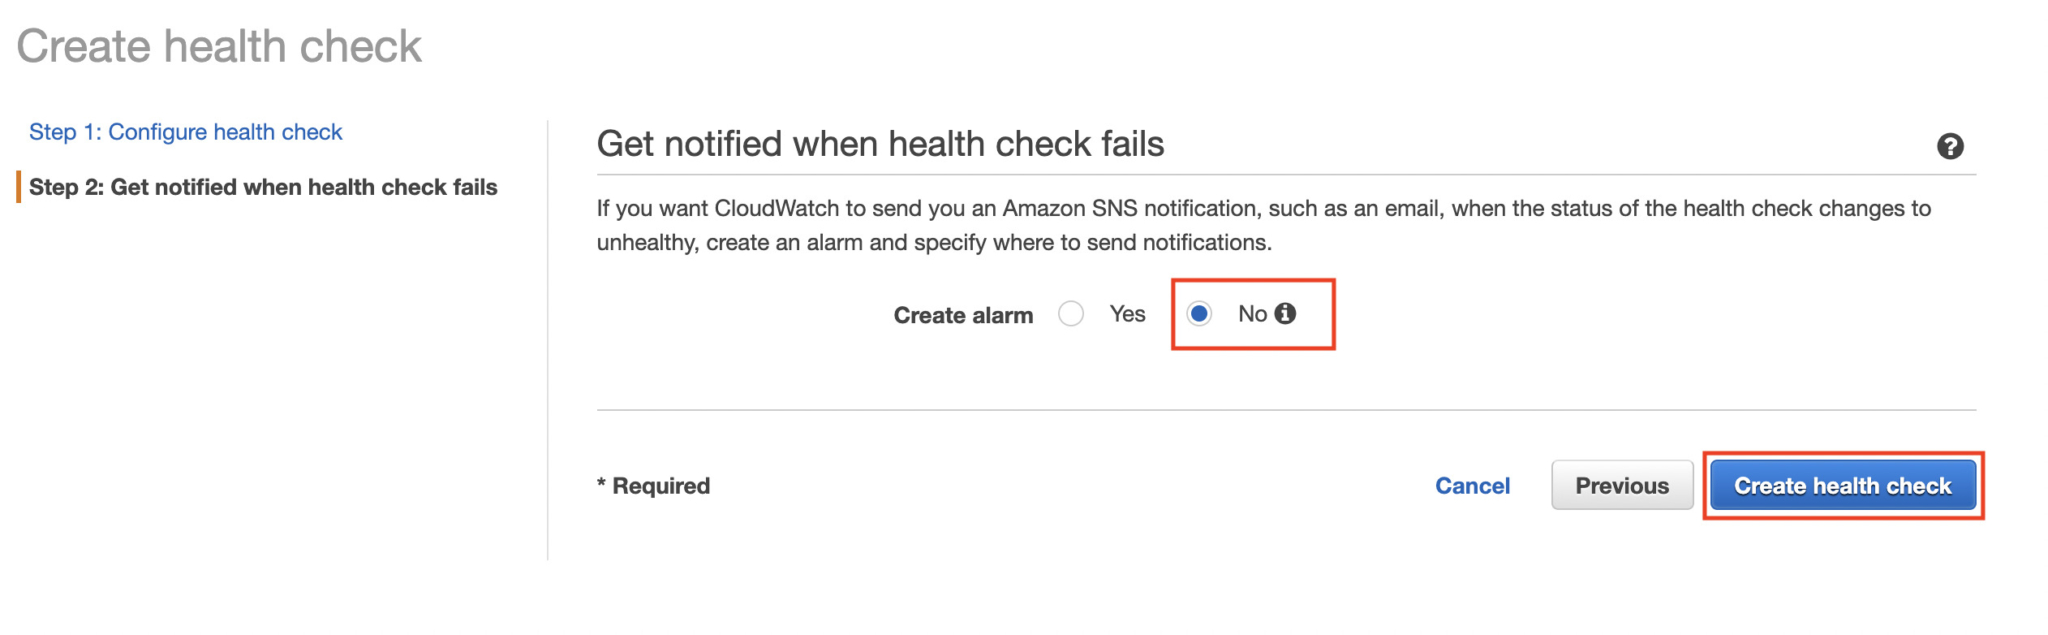Click the horizontal divider above the Cancel link
The height and width of the screenshot is (635, 2048).
[x=1285, y=410]
